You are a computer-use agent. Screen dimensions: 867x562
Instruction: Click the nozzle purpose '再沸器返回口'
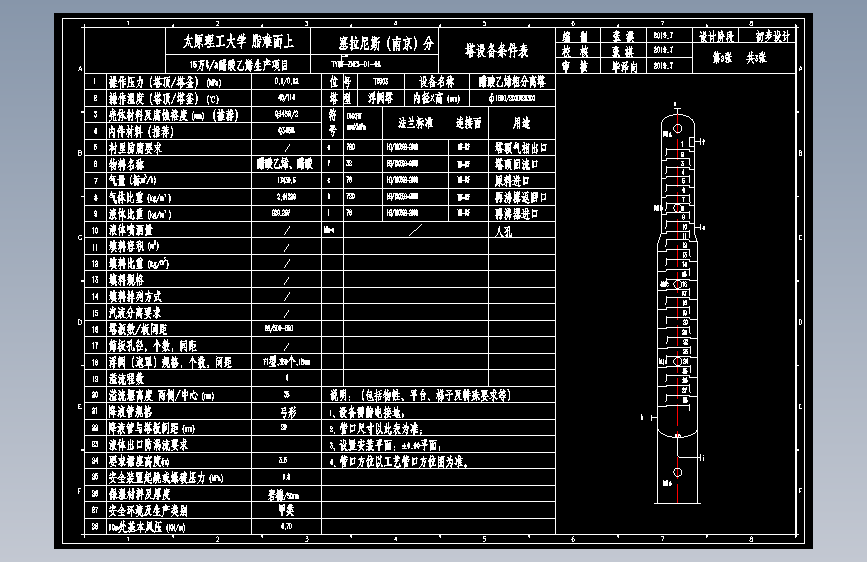pyautogui.click(x=521, y=197)
